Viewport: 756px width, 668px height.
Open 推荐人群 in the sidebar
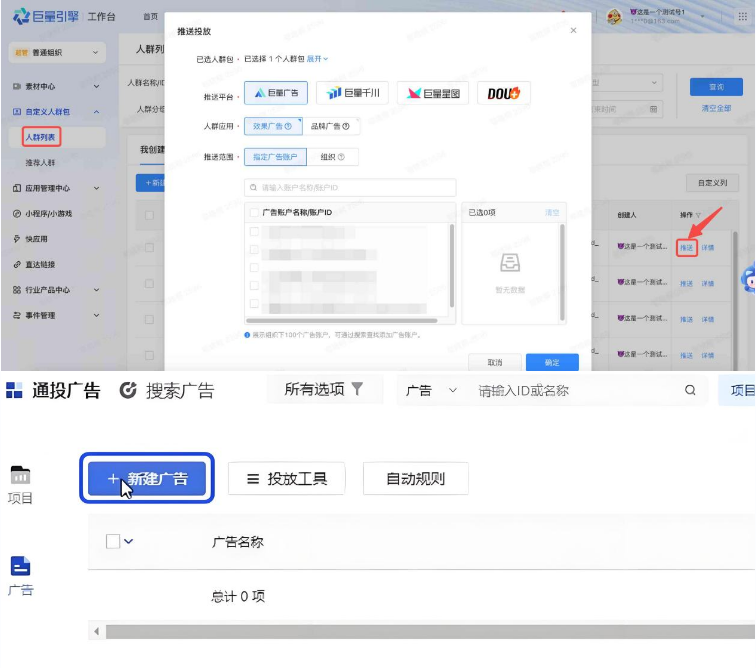(x=40, y=163)
